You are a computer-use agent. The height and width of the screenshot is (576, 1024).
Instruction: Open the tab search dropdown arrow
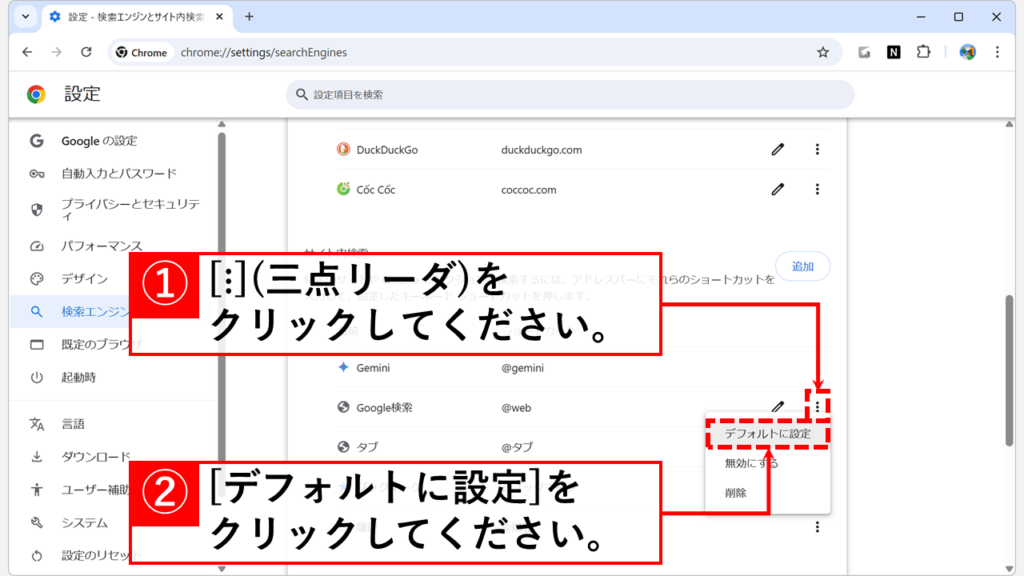[25, 17]
